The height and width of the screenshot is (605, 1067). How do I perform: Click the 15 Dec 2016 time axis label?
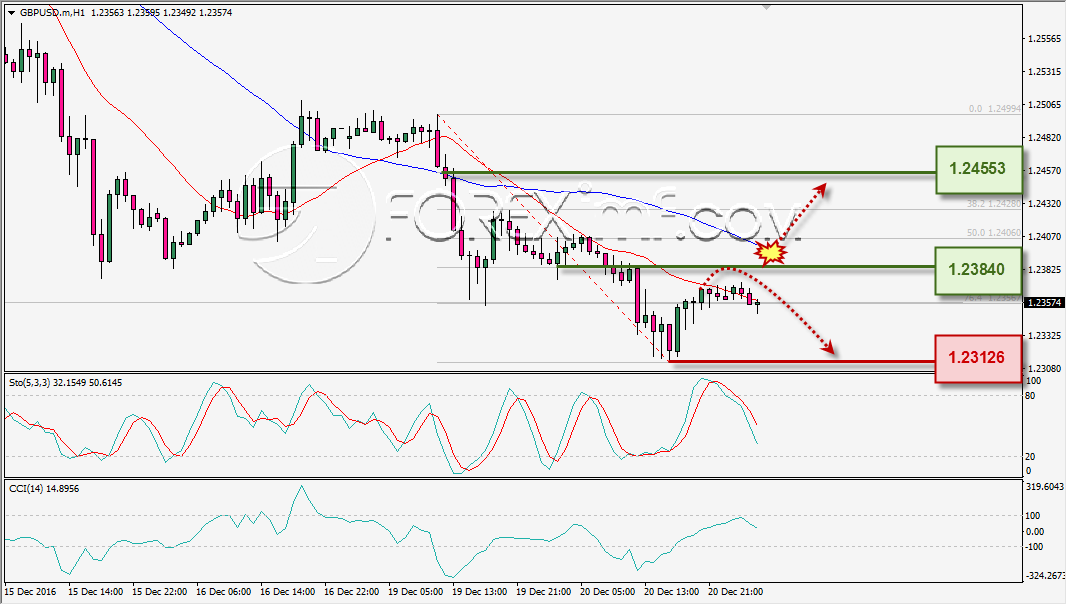click(32, 591)
